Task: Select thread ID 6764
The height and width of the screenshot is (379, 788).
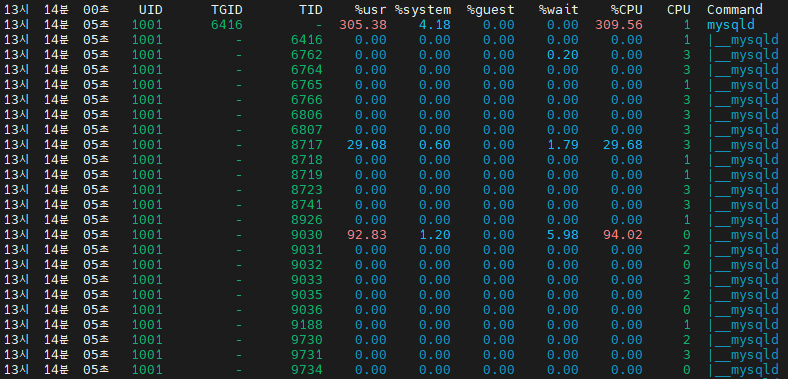Action: pos(307,70)
